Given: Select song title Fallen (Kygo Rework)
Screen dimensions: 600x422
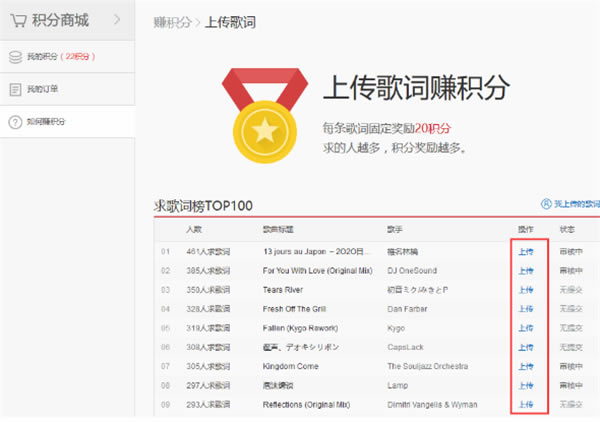Looking at the screenshot, I should [x=300, y=328].
